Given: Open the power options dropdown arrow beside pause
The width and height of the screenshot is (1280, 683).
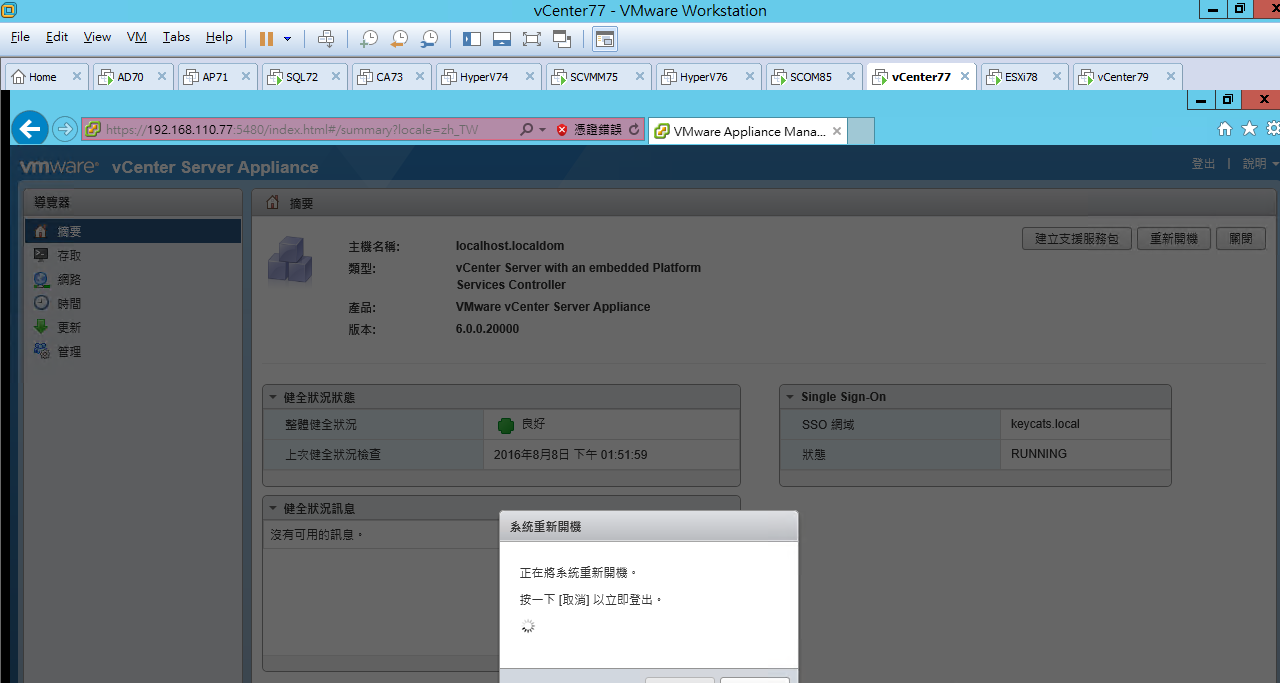Looking at the screenshot, I should 288,39.
